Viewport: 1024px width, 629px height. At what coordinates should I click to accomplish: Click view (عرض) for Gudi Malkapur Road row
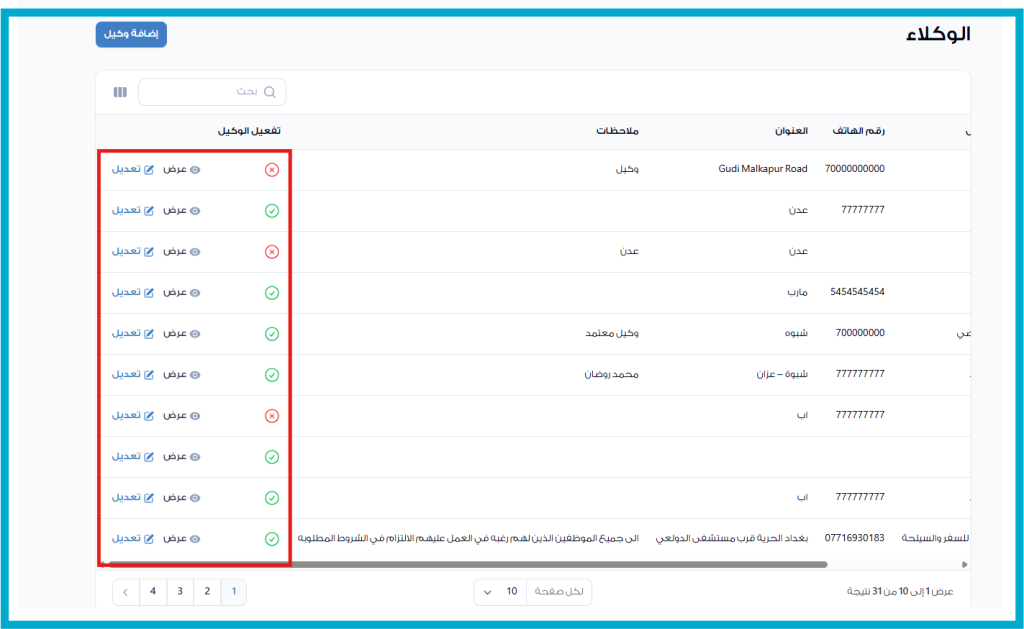(181, 170)
